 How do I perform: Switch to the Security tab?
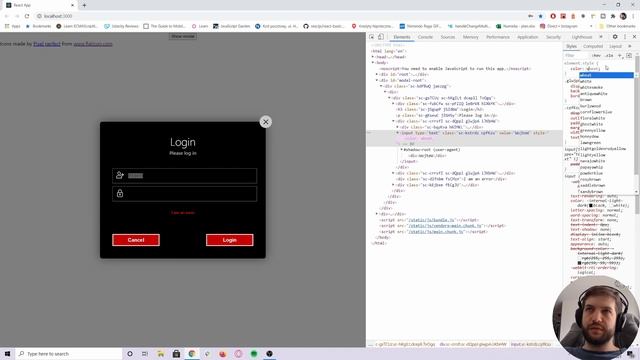pos(553,37)
